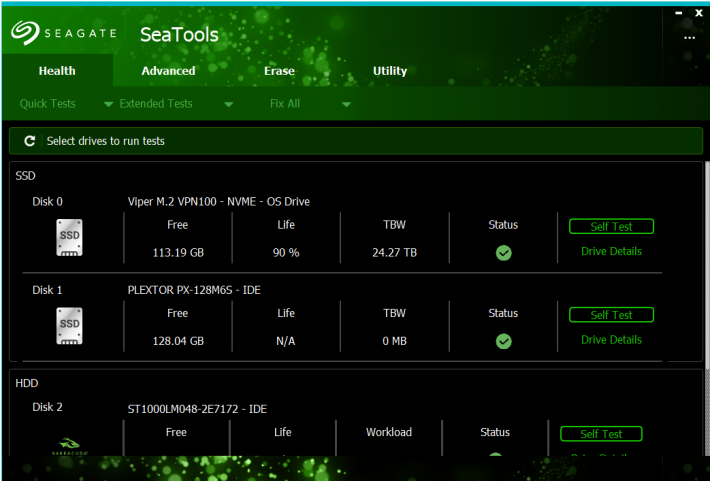Image resolution: width=710 pixels, height=481 pixels.
Task: Click the Disk 0 label
Action: (48, 202)
